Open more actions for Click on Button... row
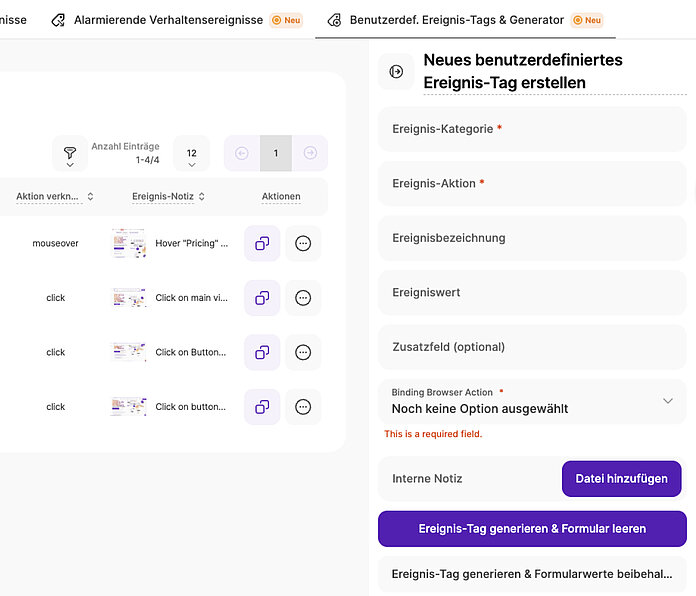 click(x=303, y=352)
